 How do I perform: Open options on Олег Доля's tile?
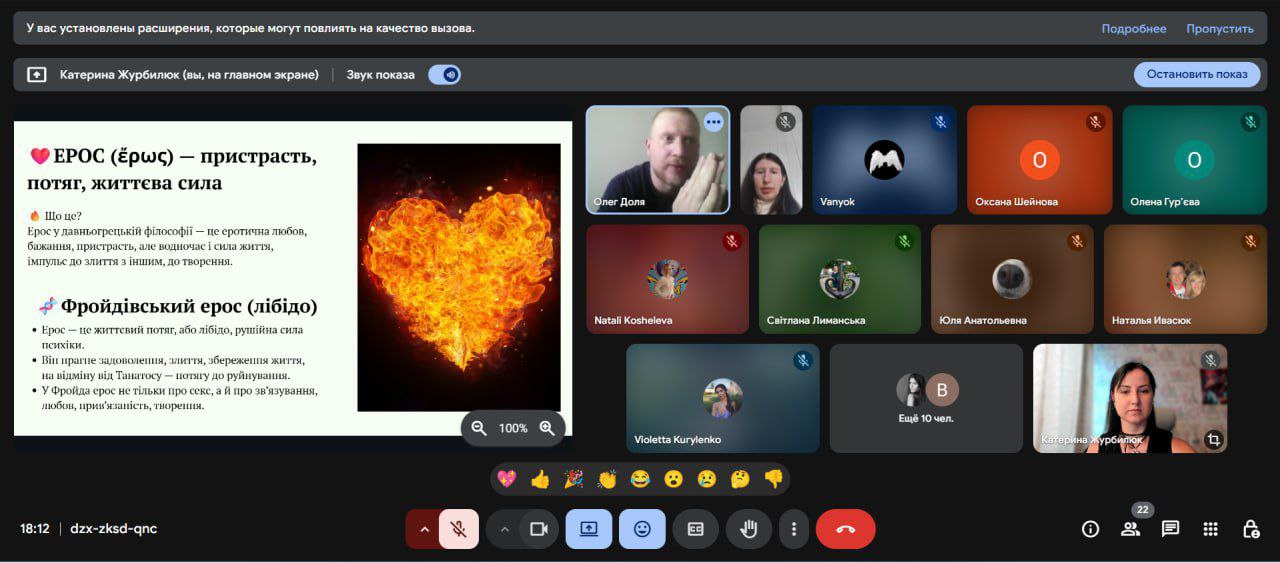713,122
